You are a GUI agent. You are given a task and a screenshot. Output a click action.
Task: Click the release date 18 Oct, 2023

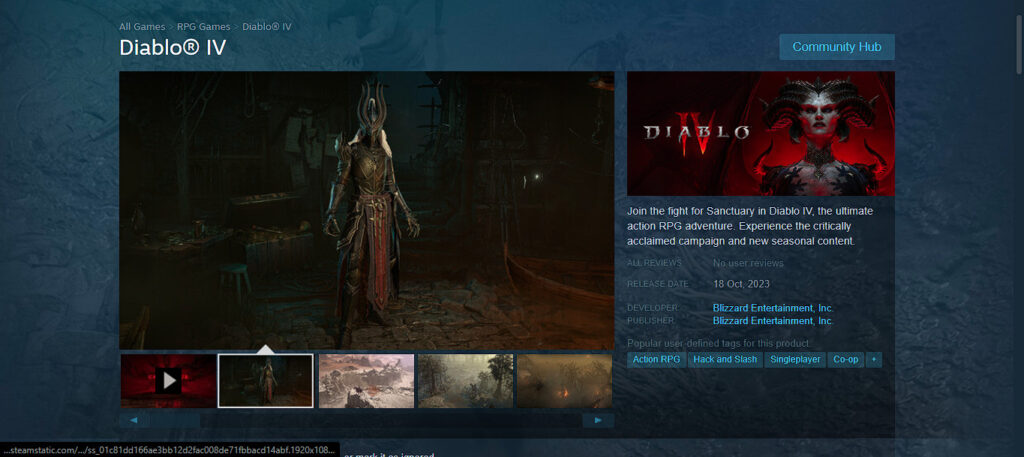click(x=741, y=284)
